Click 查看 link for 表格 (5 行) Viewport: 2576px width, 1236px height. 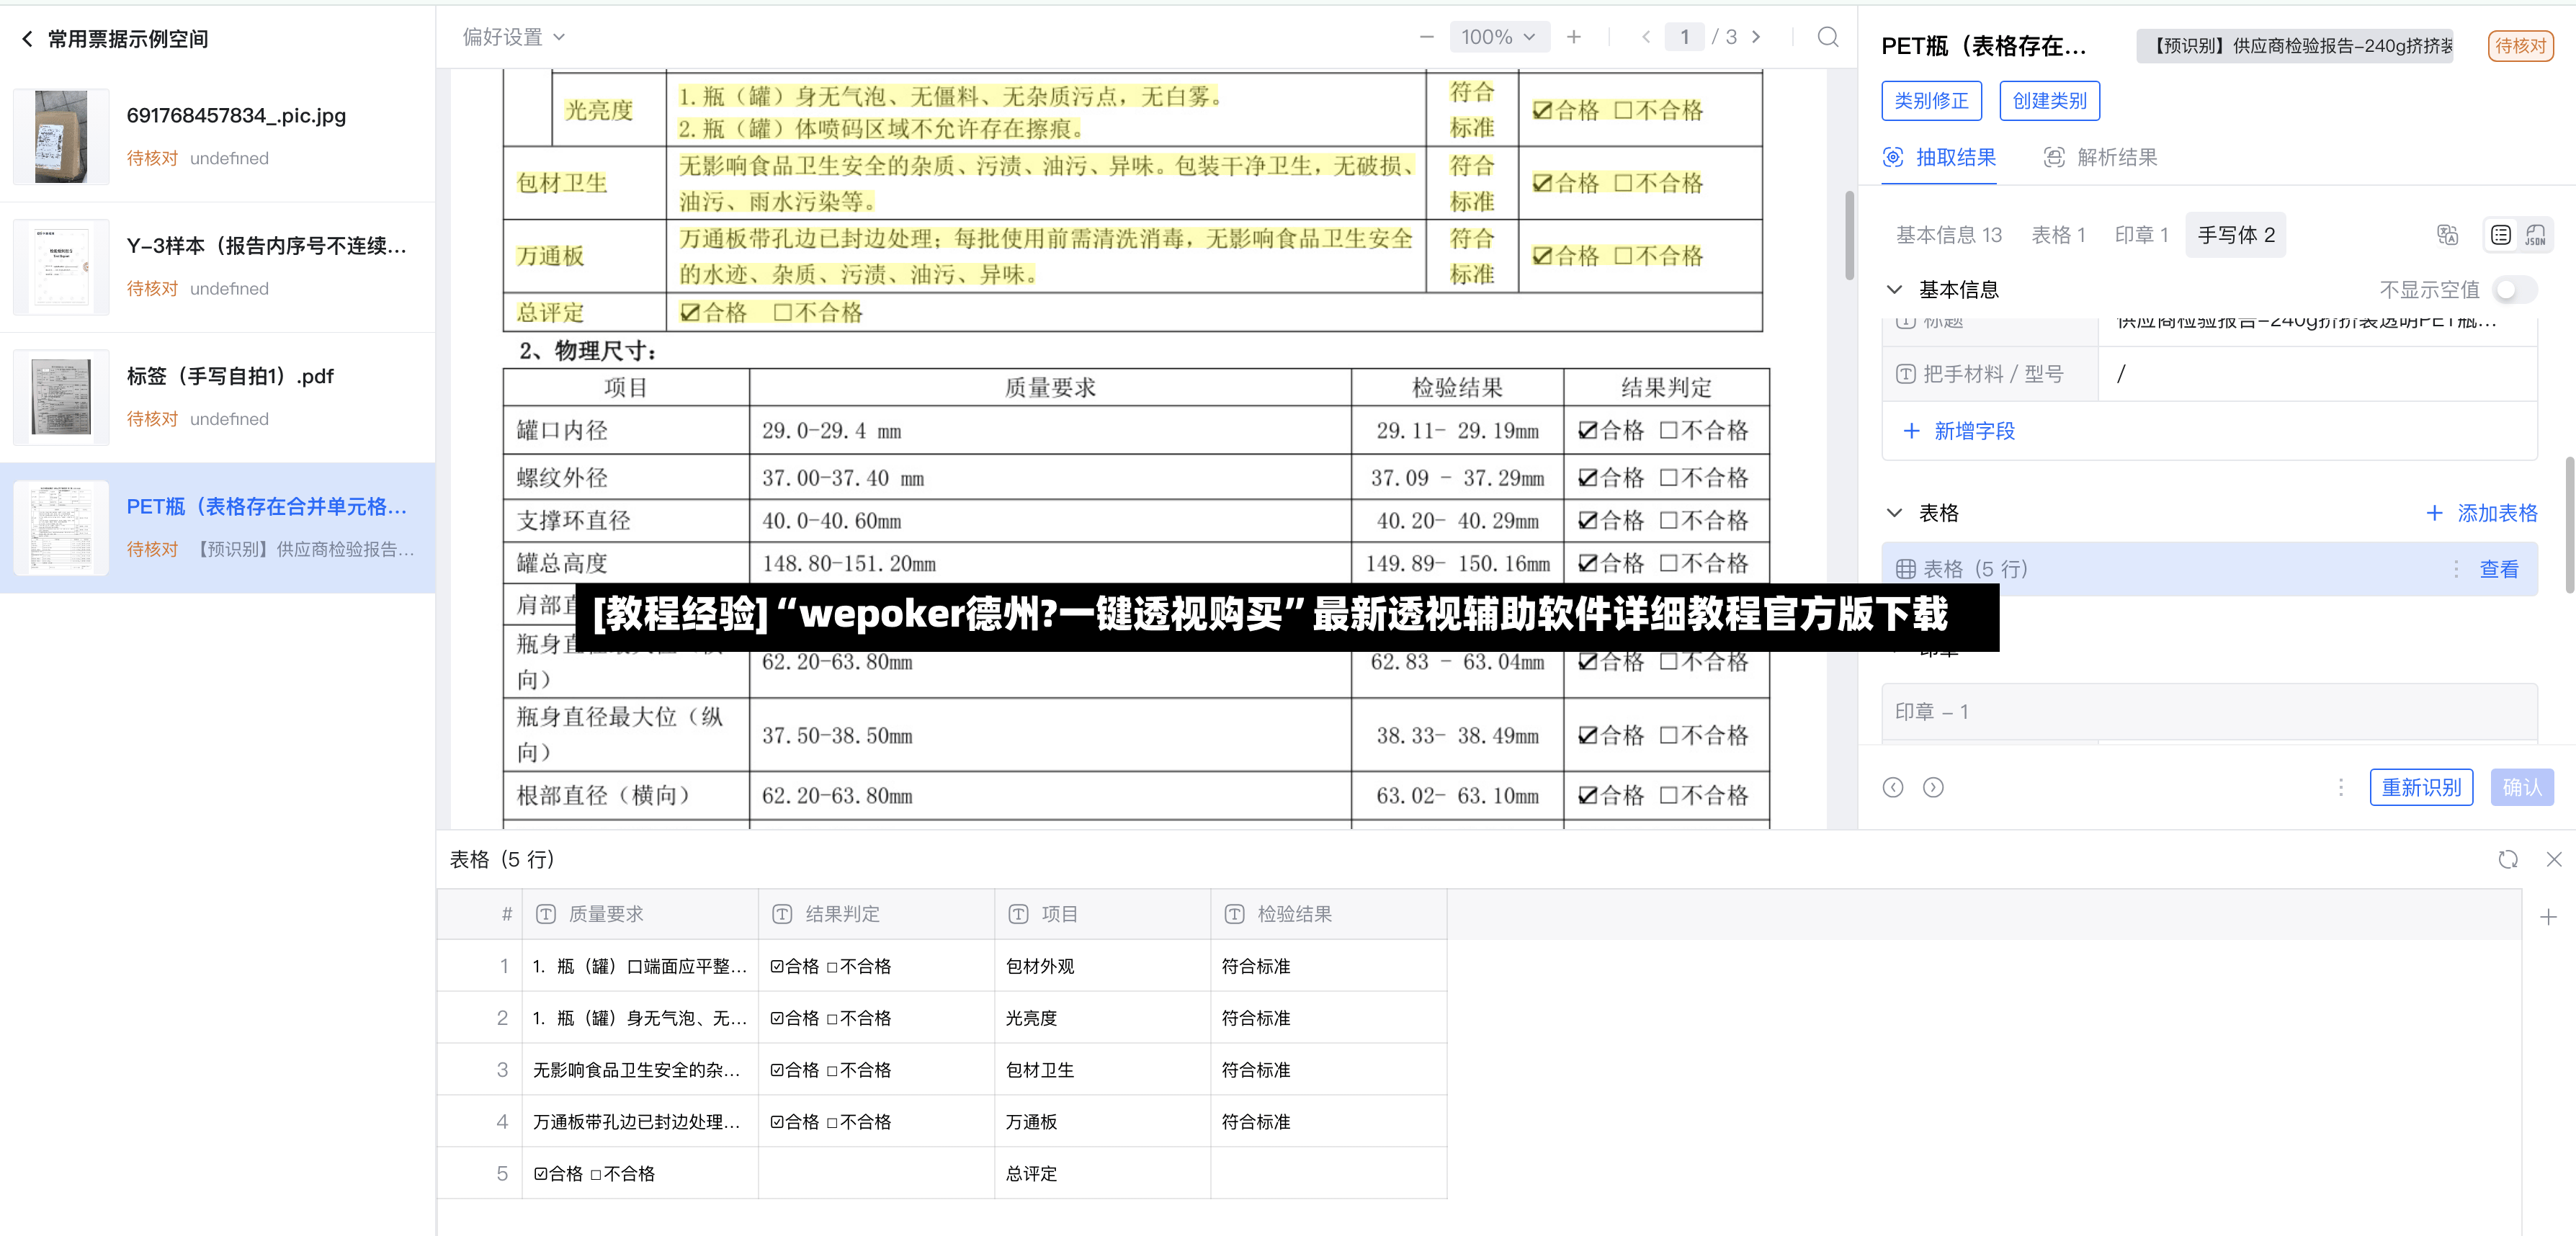[2499, 569]
